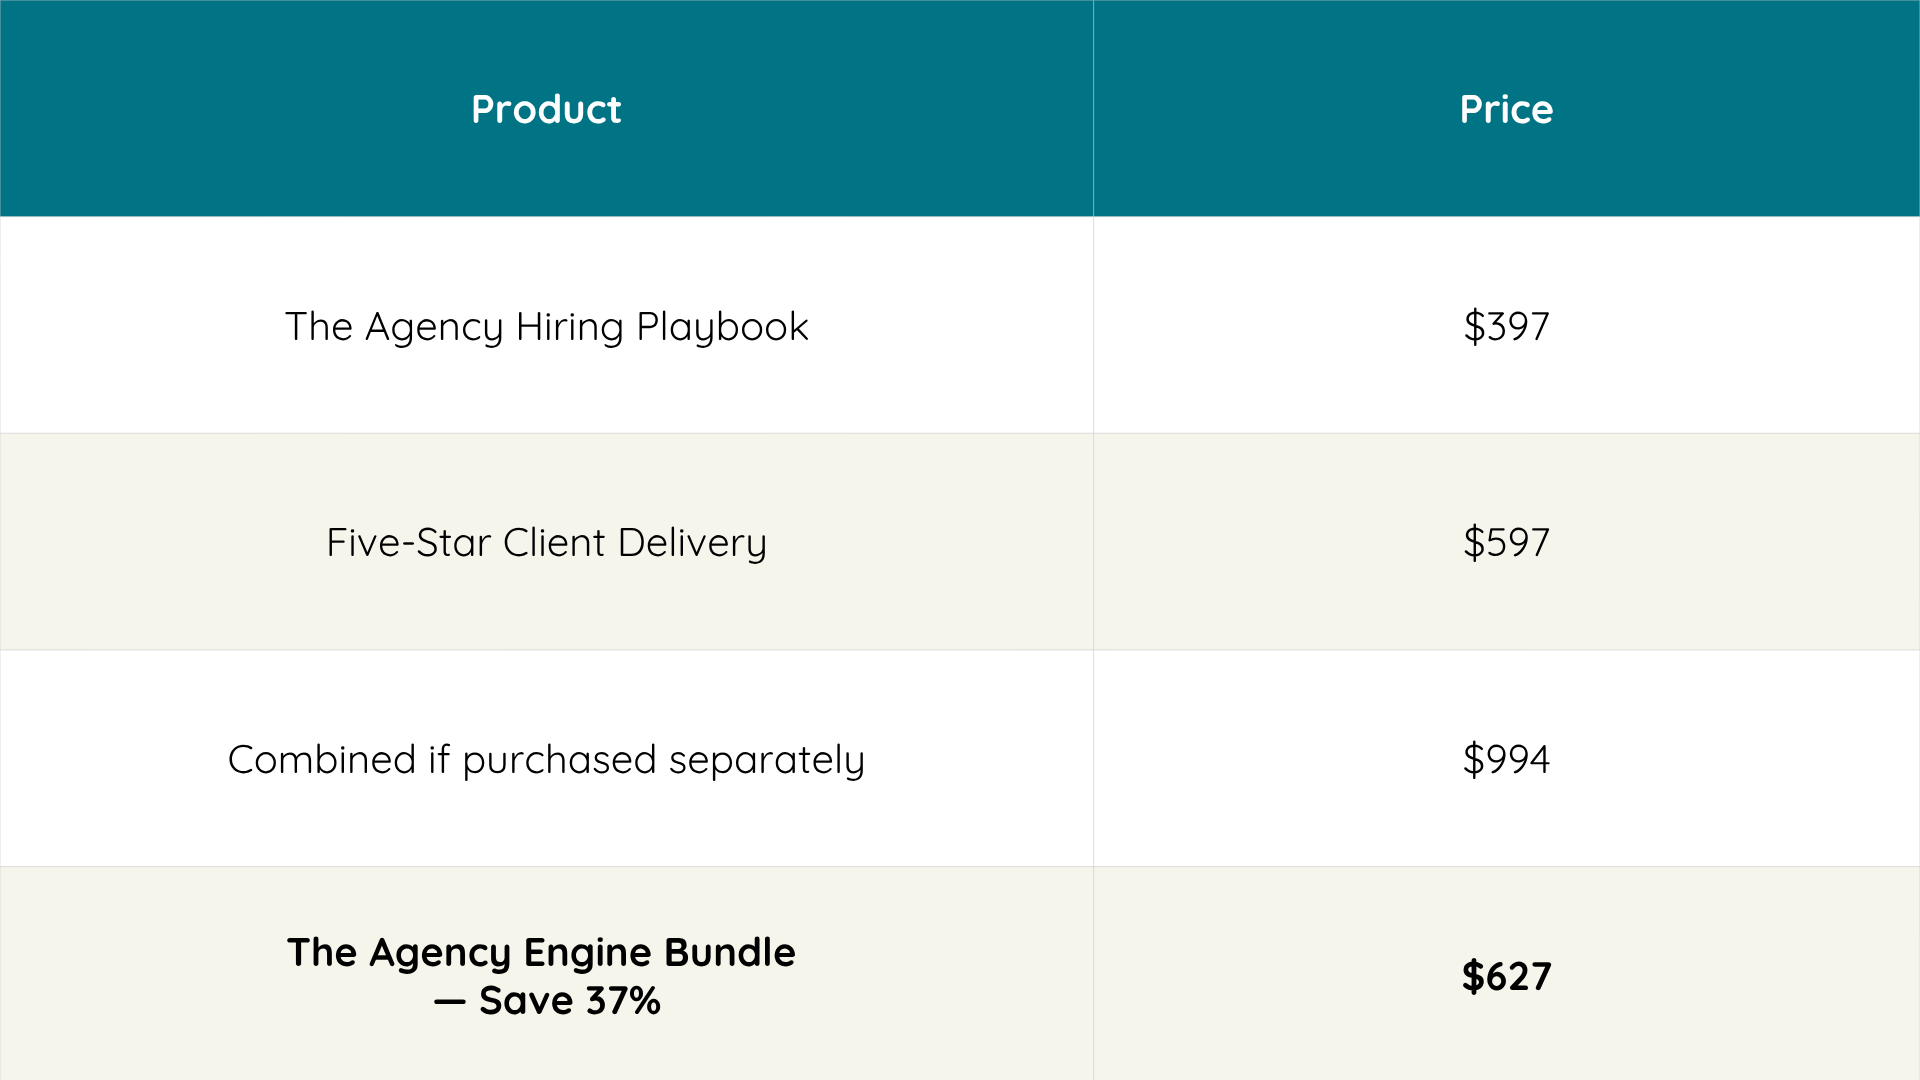Select the Five-Star Client Delivery cell

click(x=546, y=542)
